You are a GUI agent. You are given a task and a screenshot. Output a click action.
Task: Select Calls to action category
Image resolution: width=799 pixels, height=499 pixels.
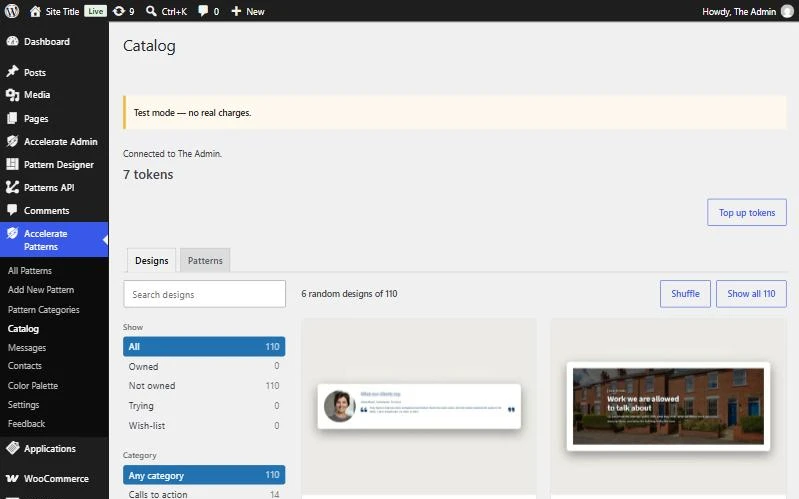tap(204, 494)
